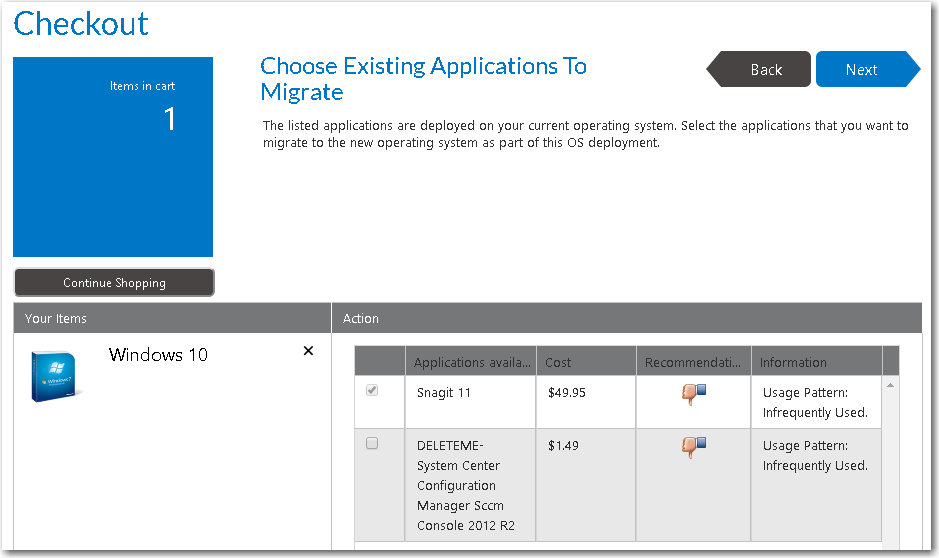Click the applications list scroll up arrow

(x=890, y=385)
